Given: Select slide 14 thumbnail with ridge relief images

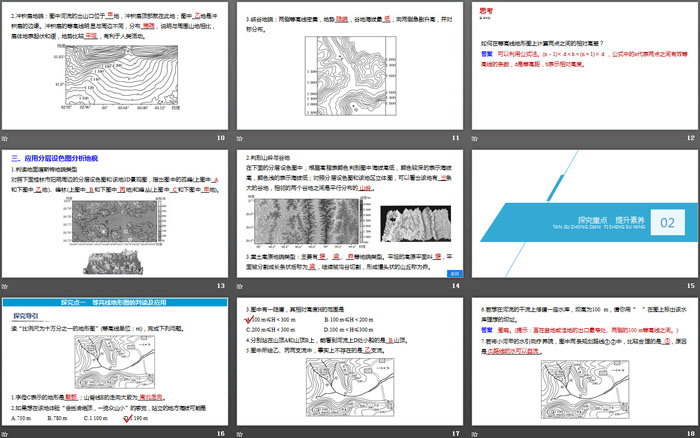Looking at the screenshot, I should pos(350,213).
